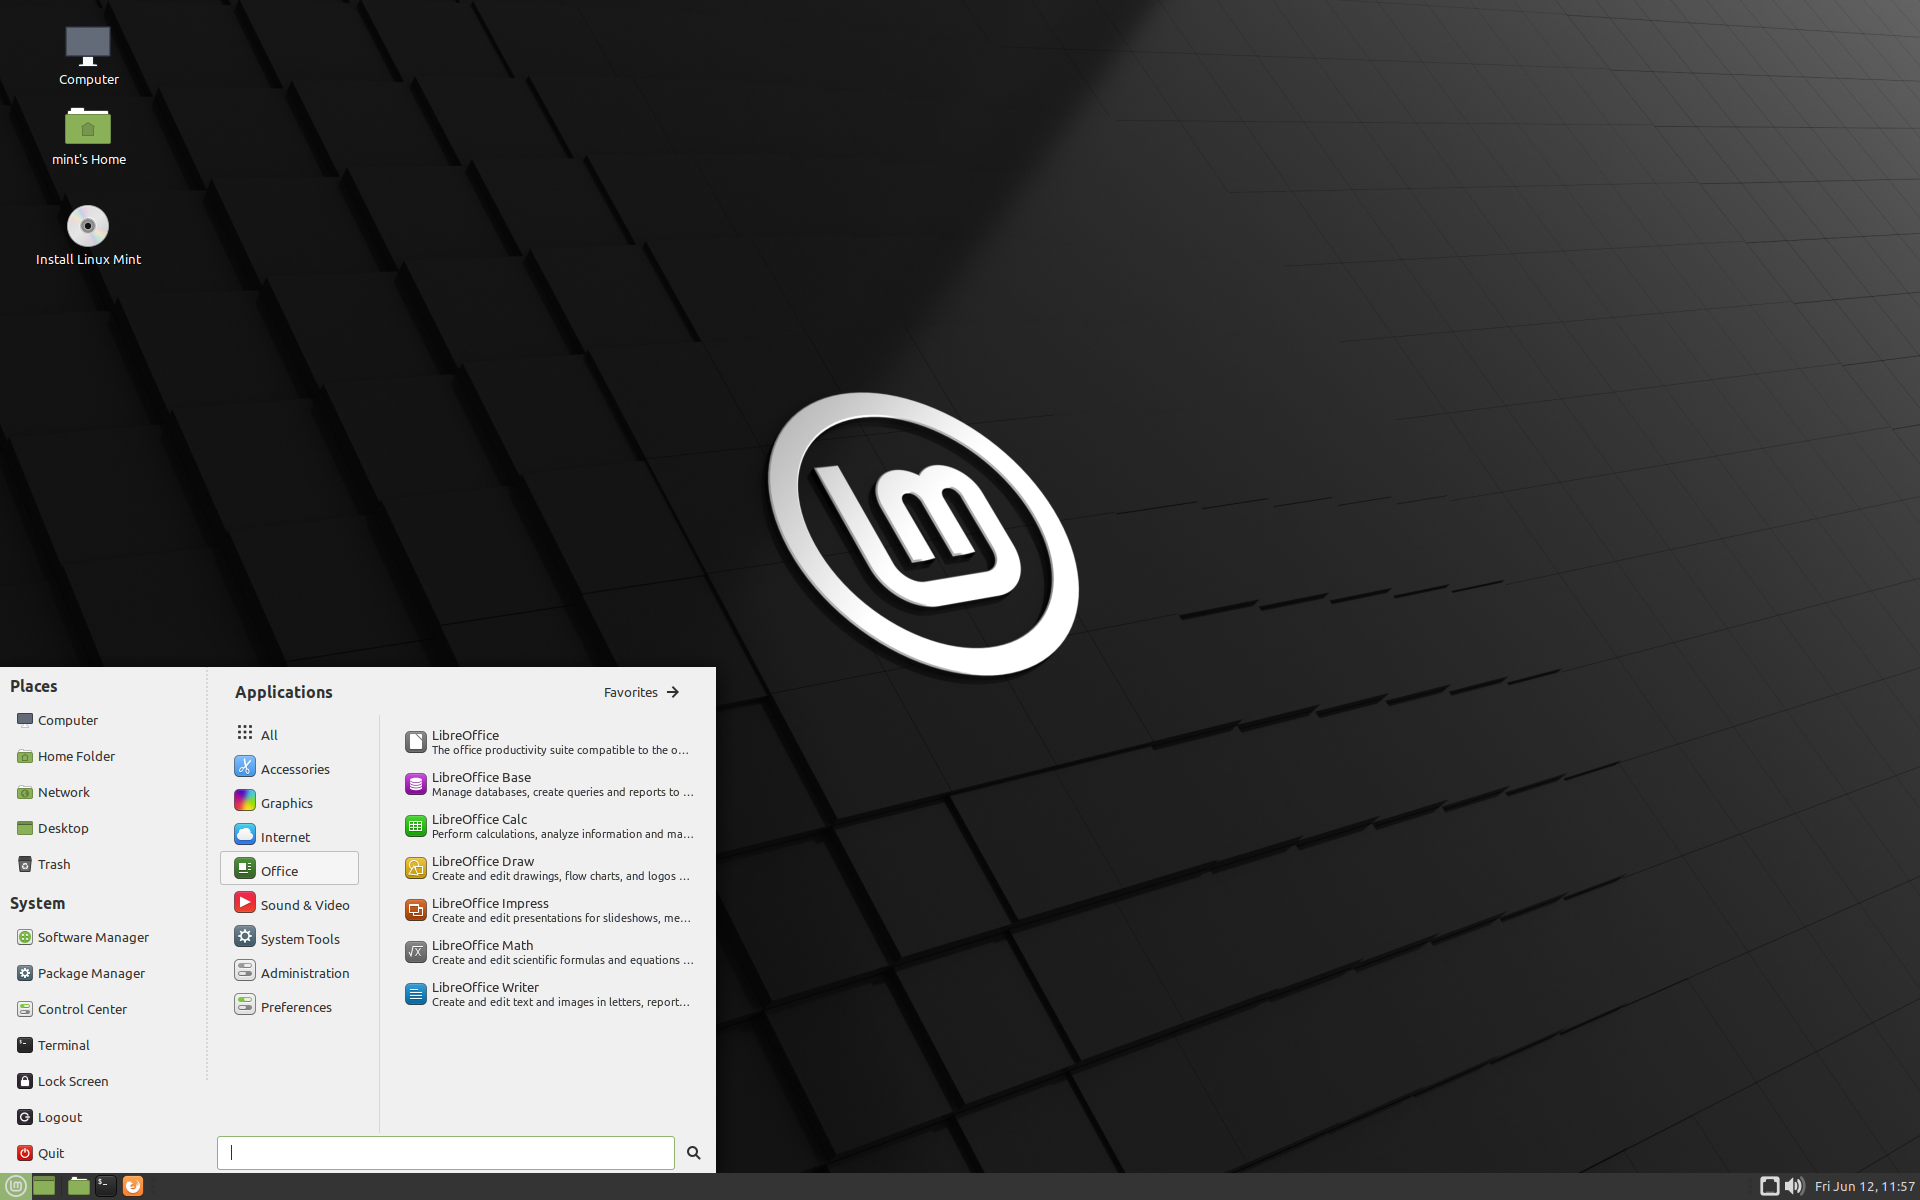Select the Graphics category
Viewport: 1920px width, 1200px height.
tap(286, 802)
